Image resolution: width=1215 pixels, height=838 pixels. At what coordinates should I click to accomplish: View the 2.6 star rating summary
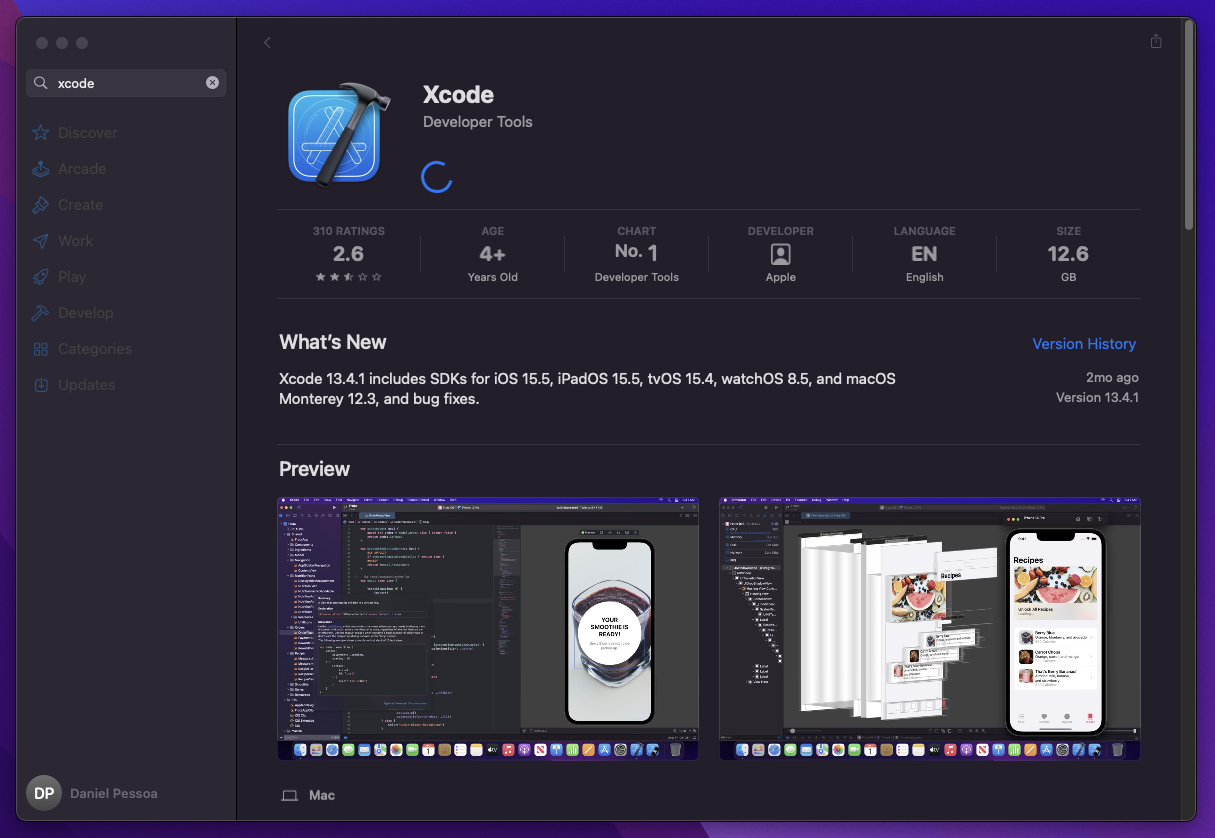pos(349,254)
